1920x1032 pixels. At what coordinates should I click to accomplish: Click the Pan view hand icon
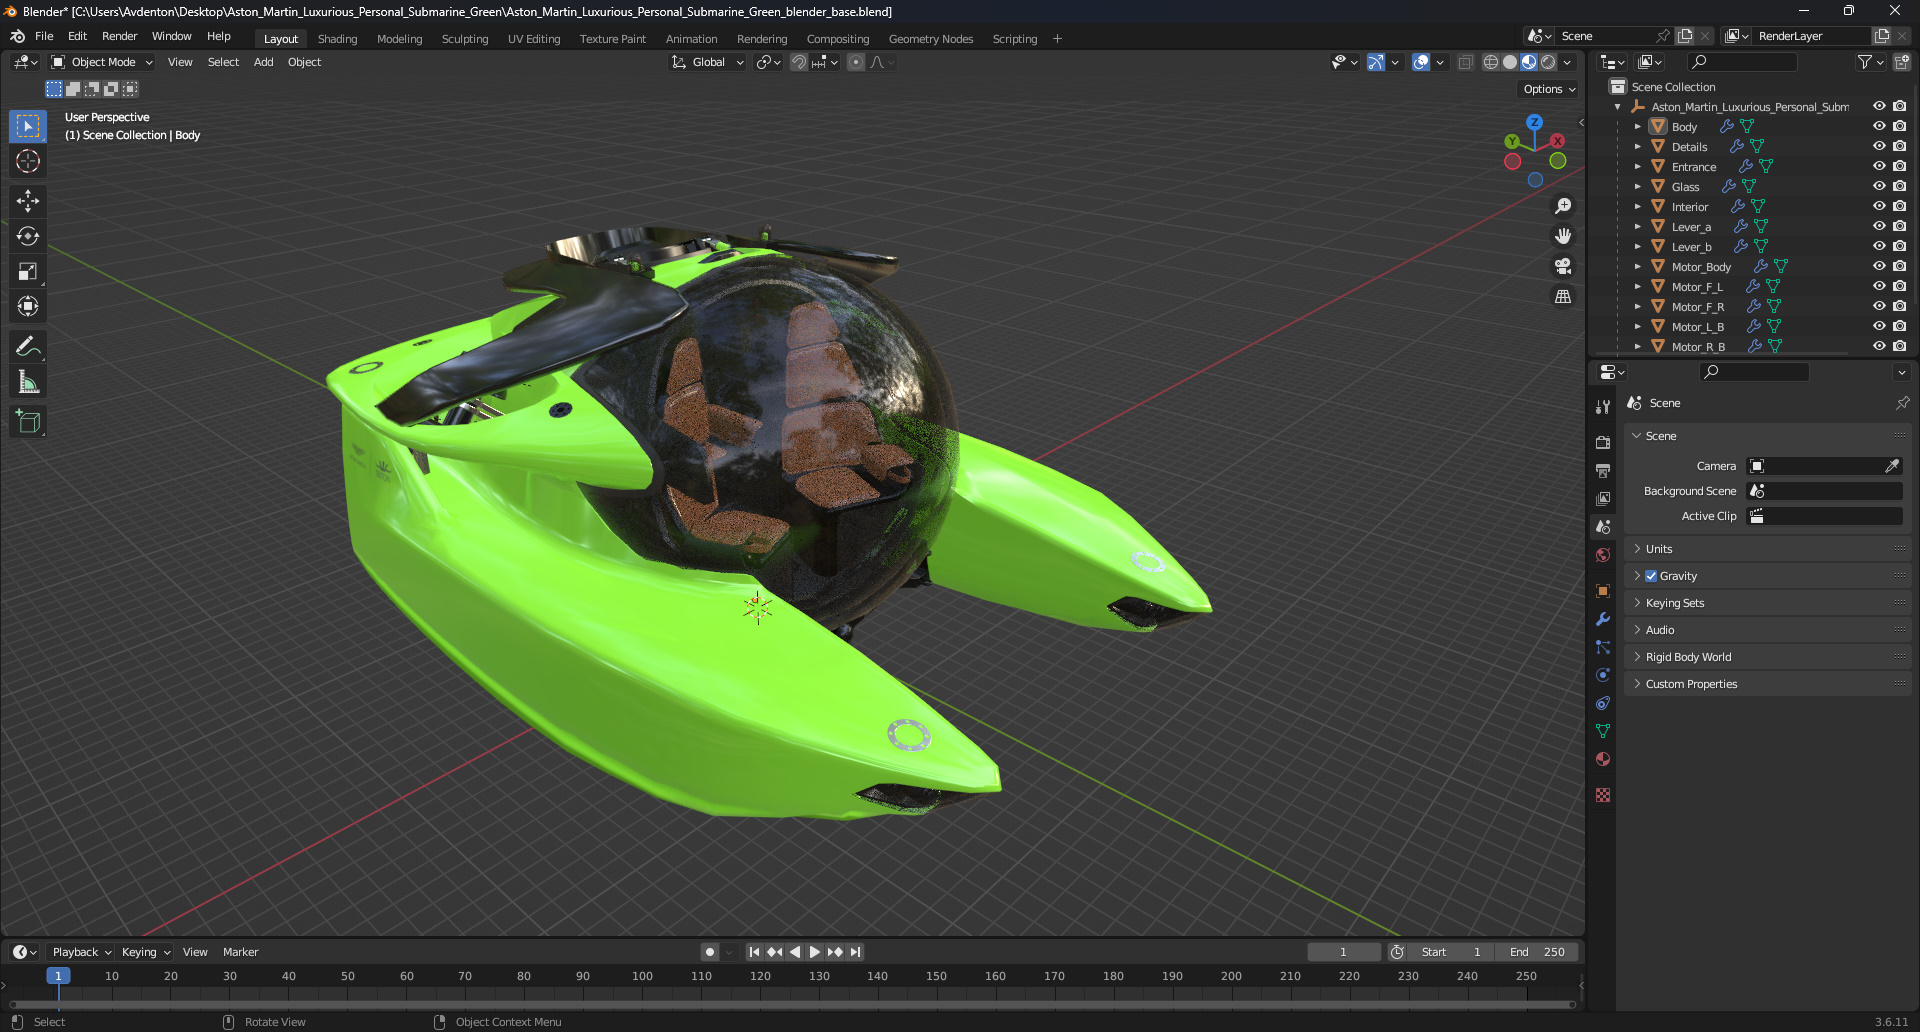[1563, 236]
